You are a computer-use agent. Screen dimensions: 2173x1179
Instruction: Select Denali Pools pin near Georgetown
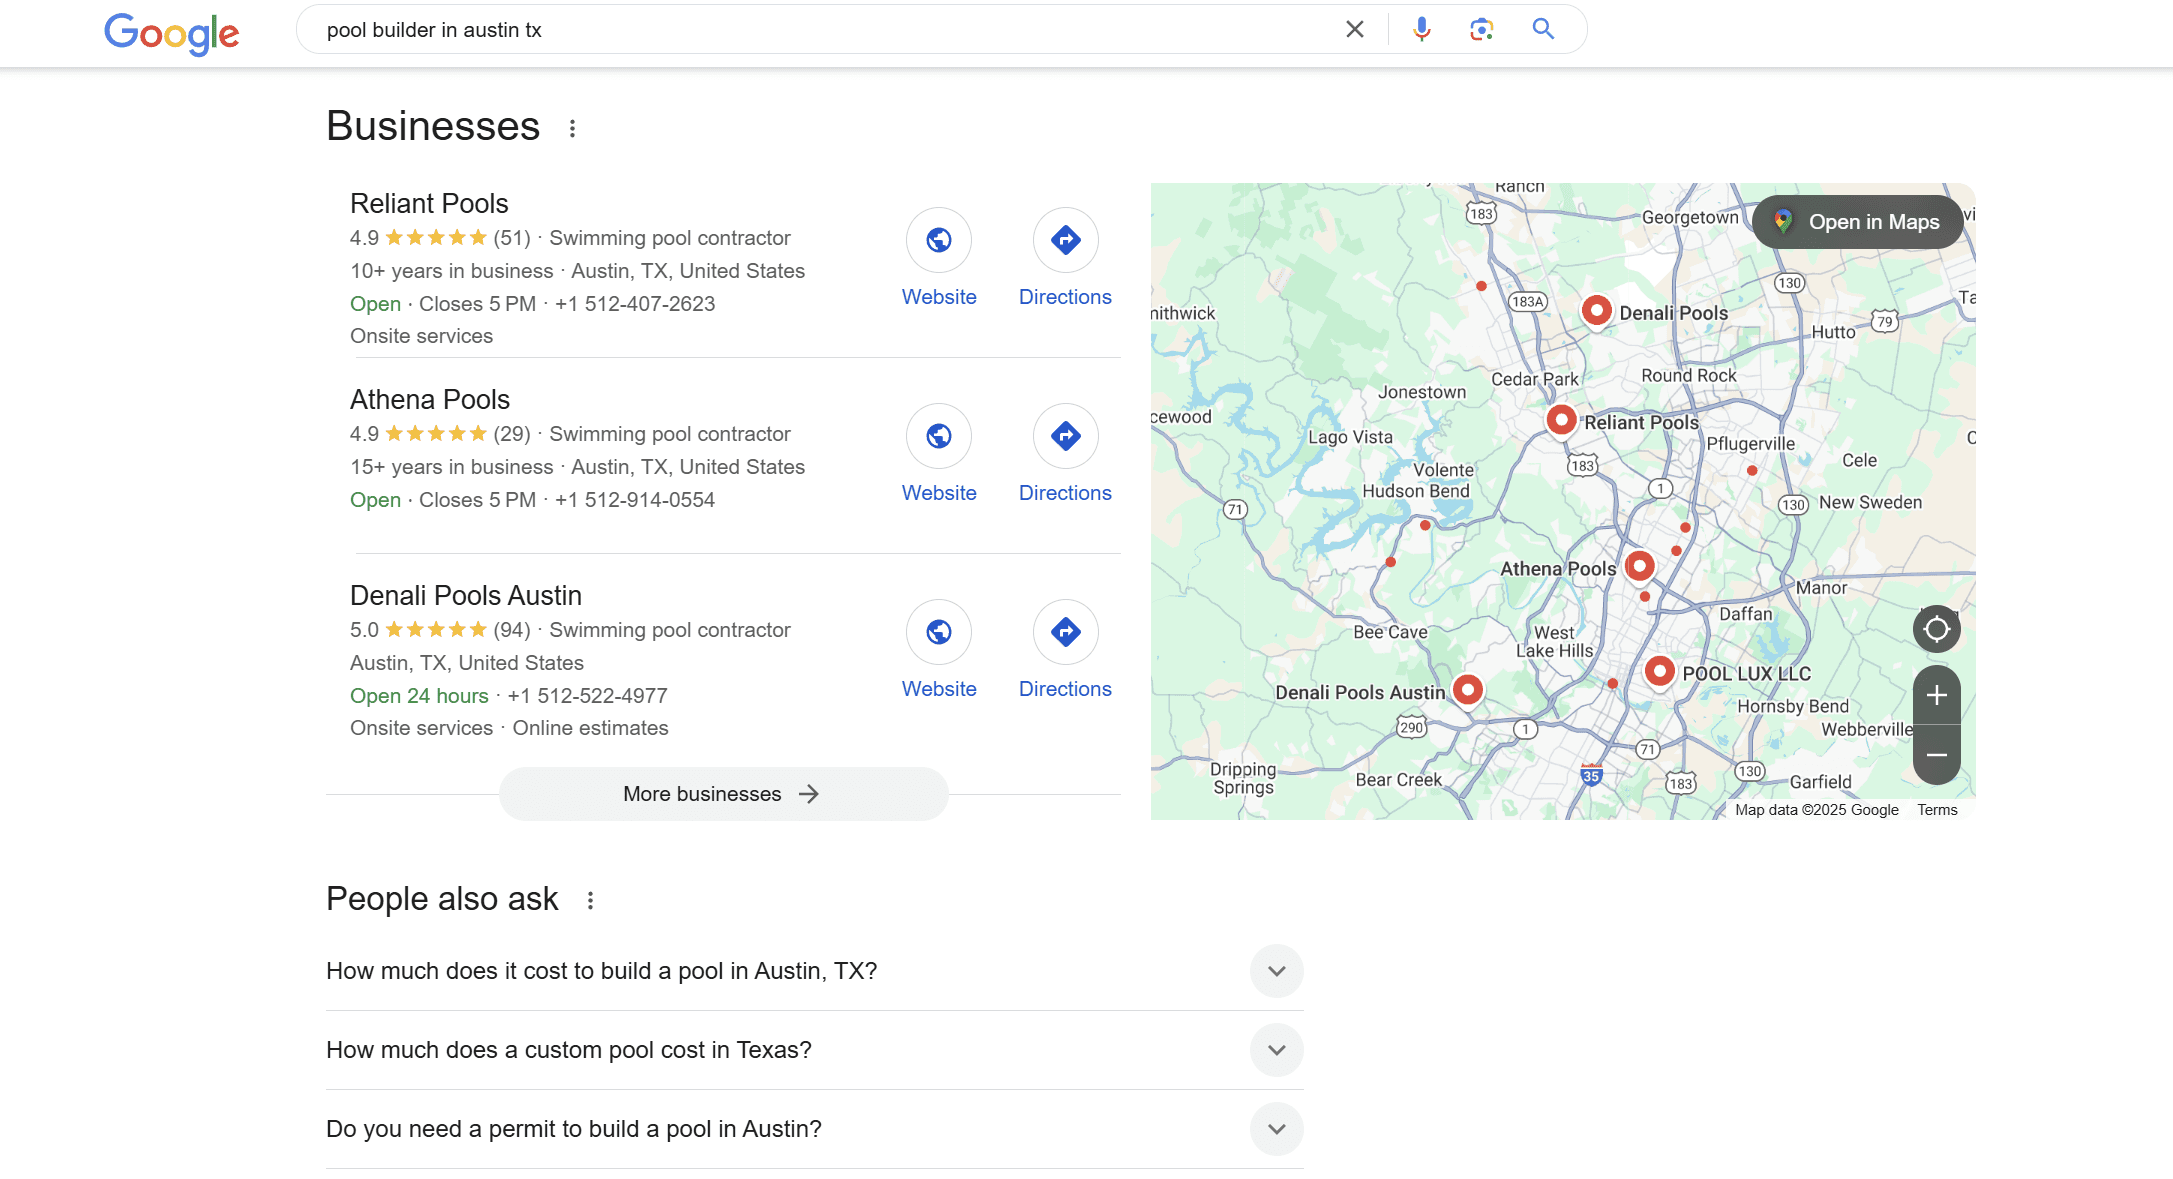(x=1597, y=311)
